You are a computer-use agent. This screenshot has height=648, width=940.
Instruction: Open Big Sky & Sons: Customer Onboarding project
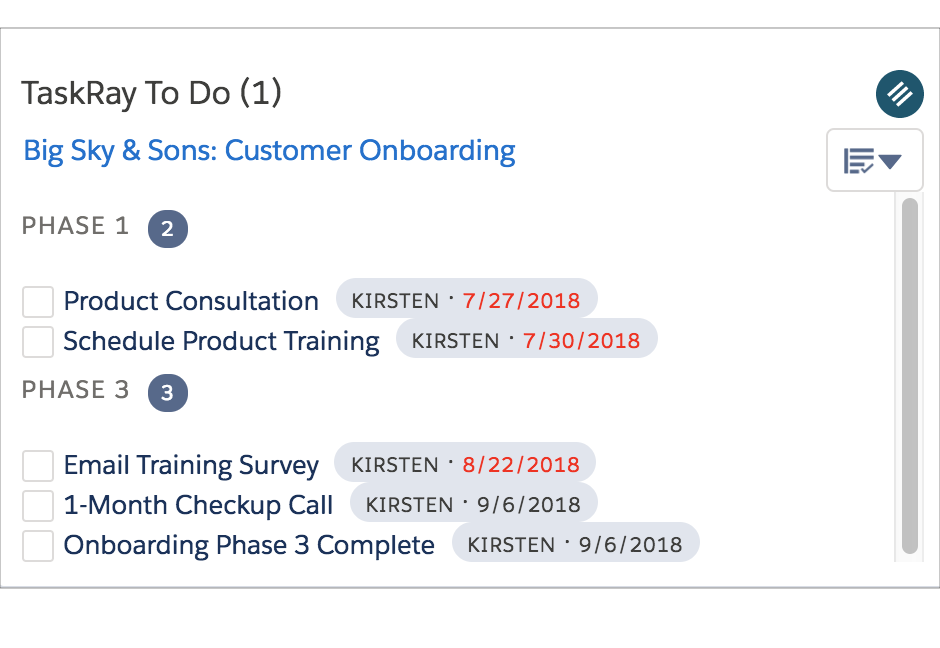[268, 150]
